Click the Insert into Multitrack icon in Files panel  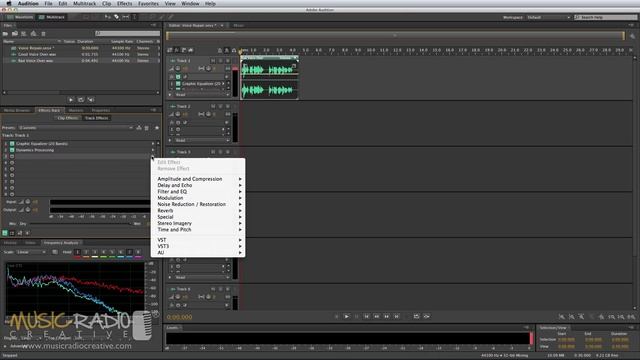pos(33,33)
